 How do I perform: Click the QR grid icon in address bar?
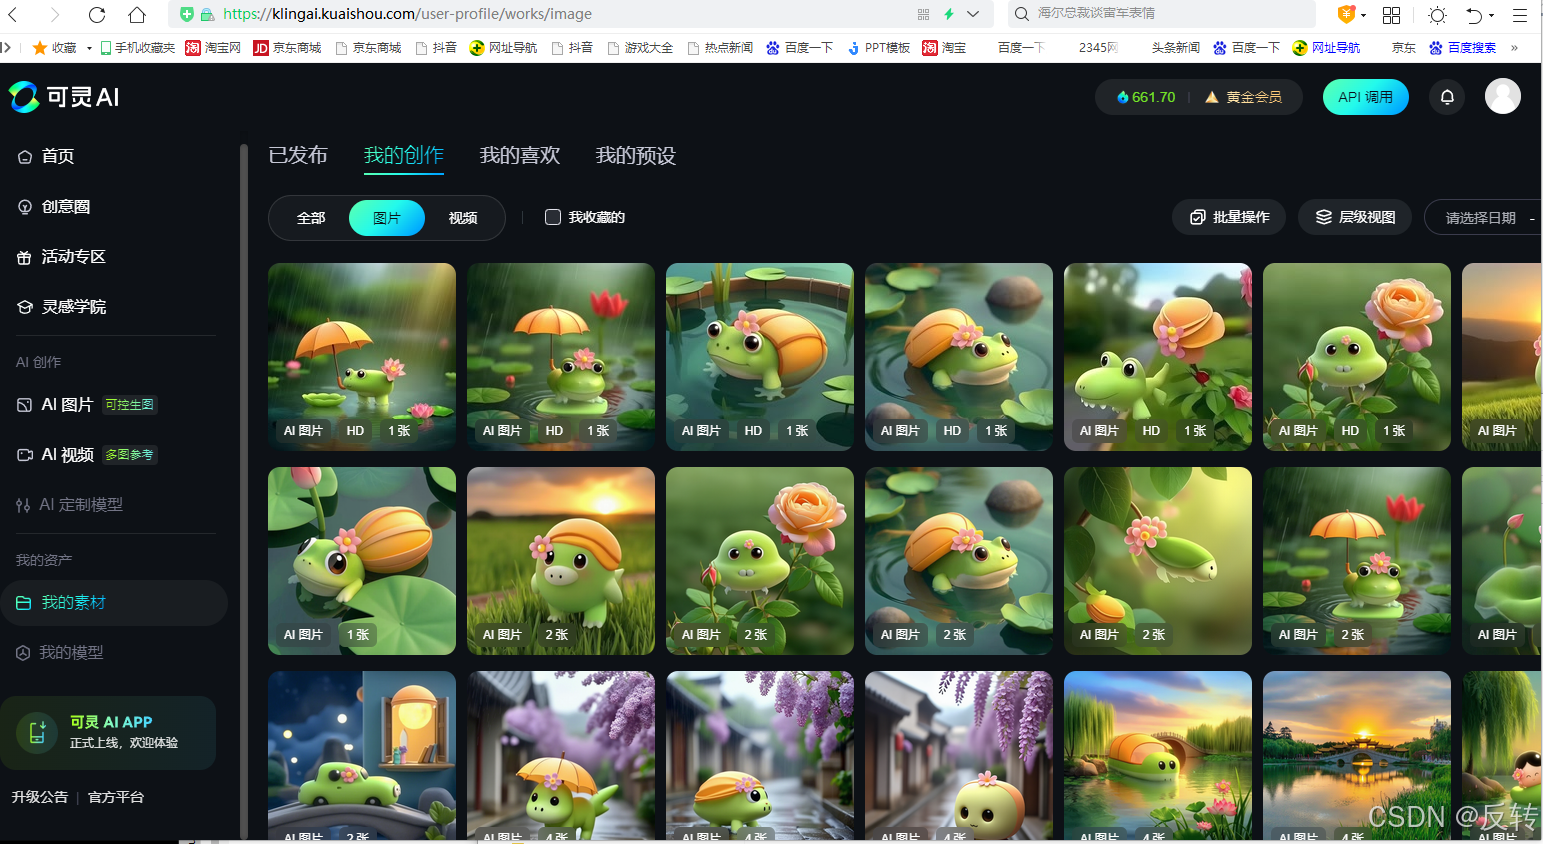[923, 14]
